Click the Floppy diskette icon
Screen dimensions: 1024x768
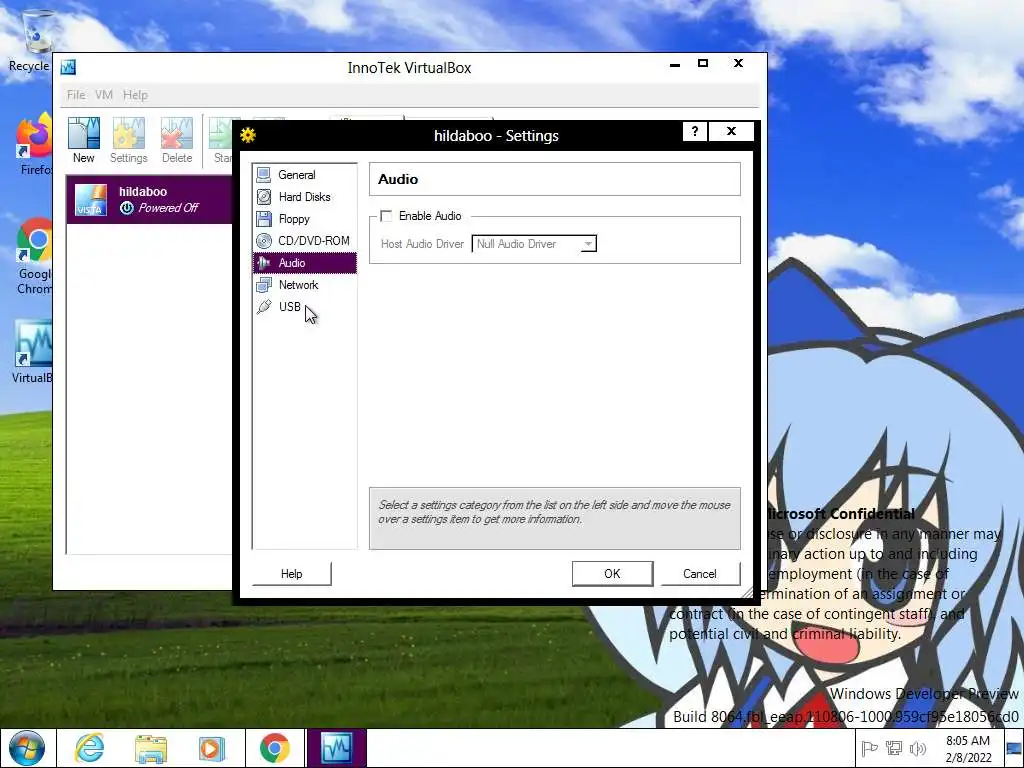(264, 219)
